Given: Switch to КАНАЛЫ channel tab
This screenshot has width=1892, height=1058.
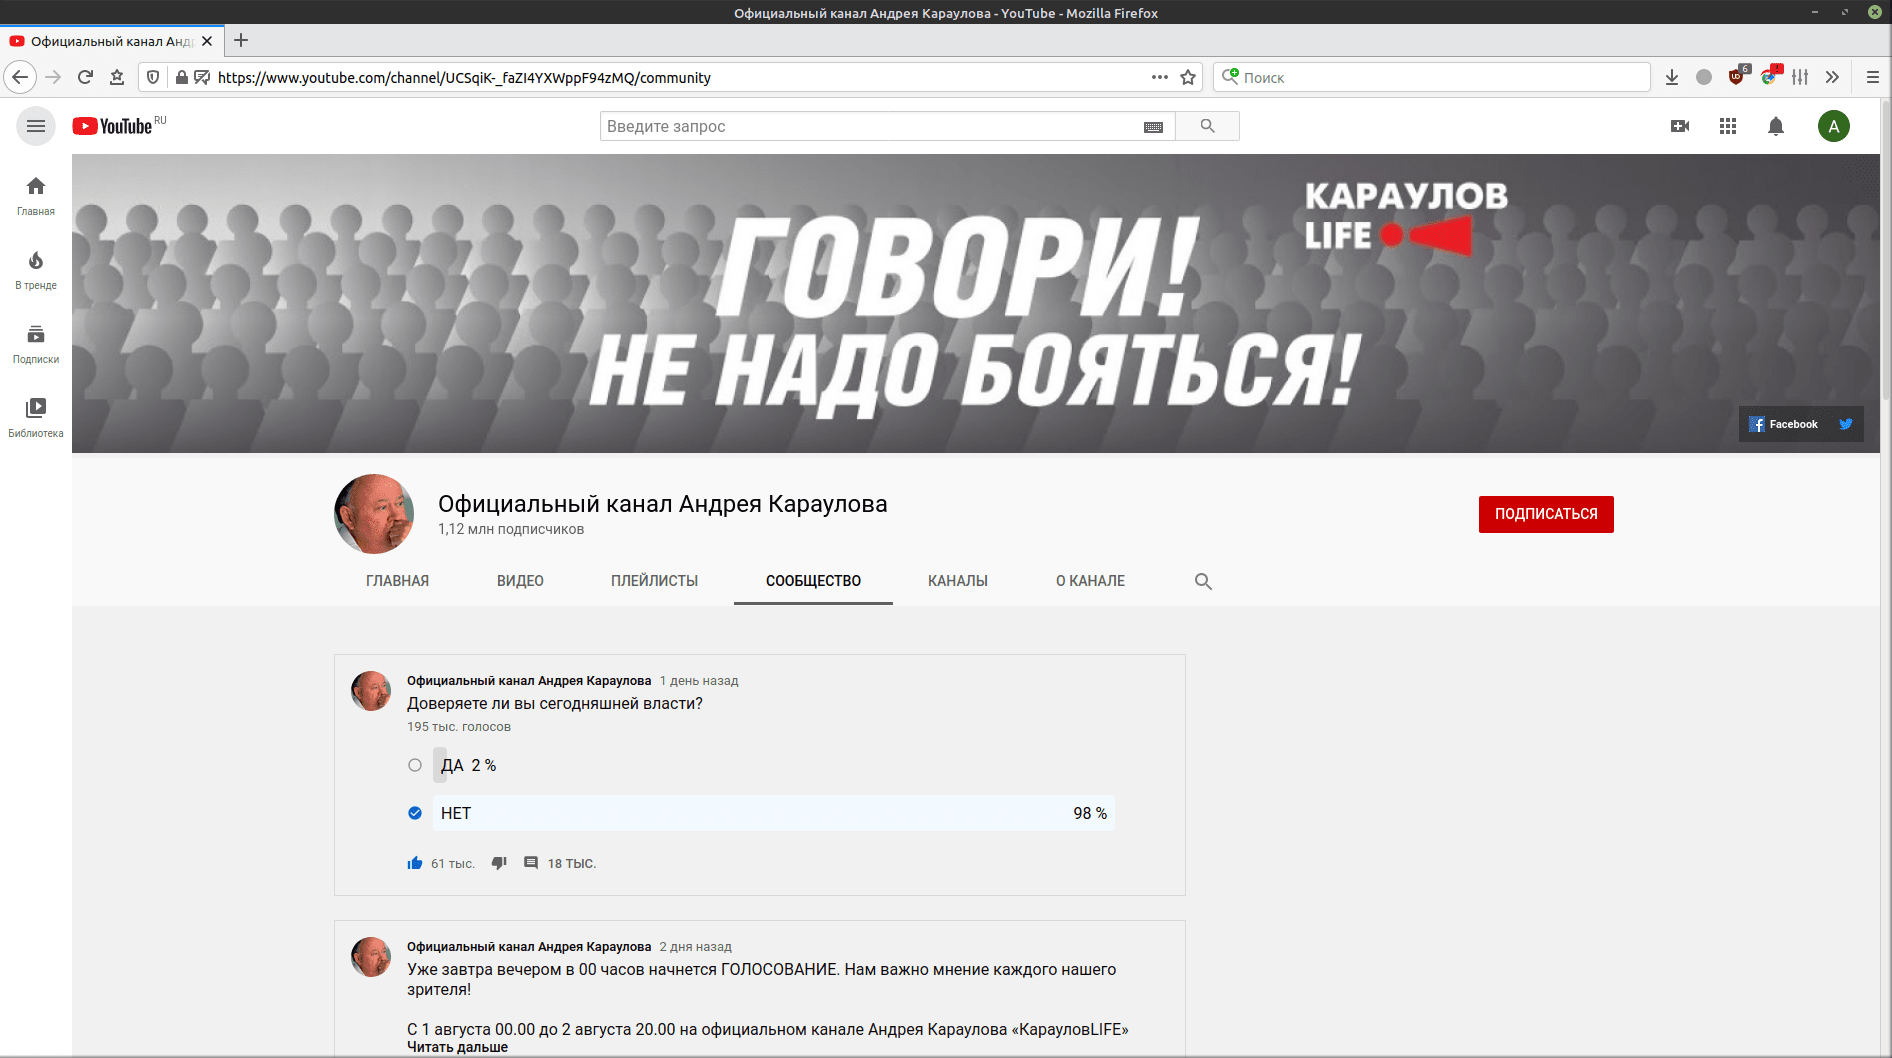Looking at the screenshot, I should click(x=957, y=581).
